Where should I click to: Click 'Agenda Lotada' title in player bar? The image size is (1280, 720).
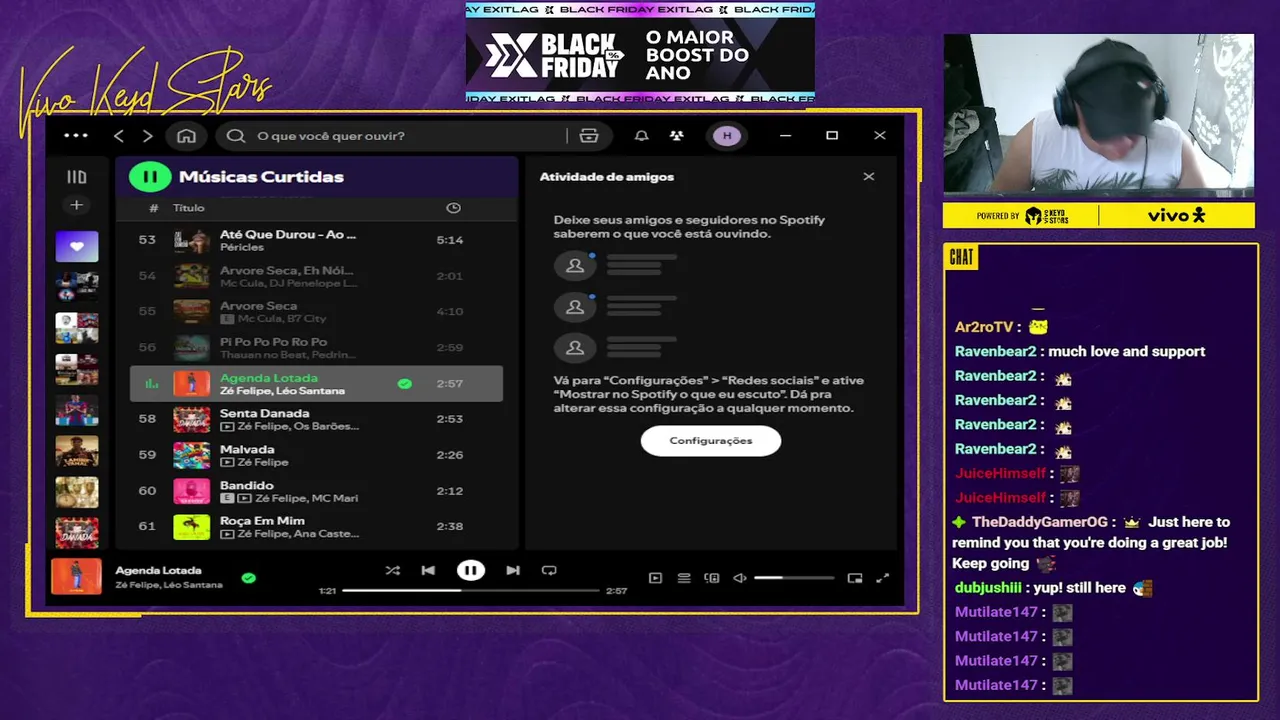[x=158, y=570]
